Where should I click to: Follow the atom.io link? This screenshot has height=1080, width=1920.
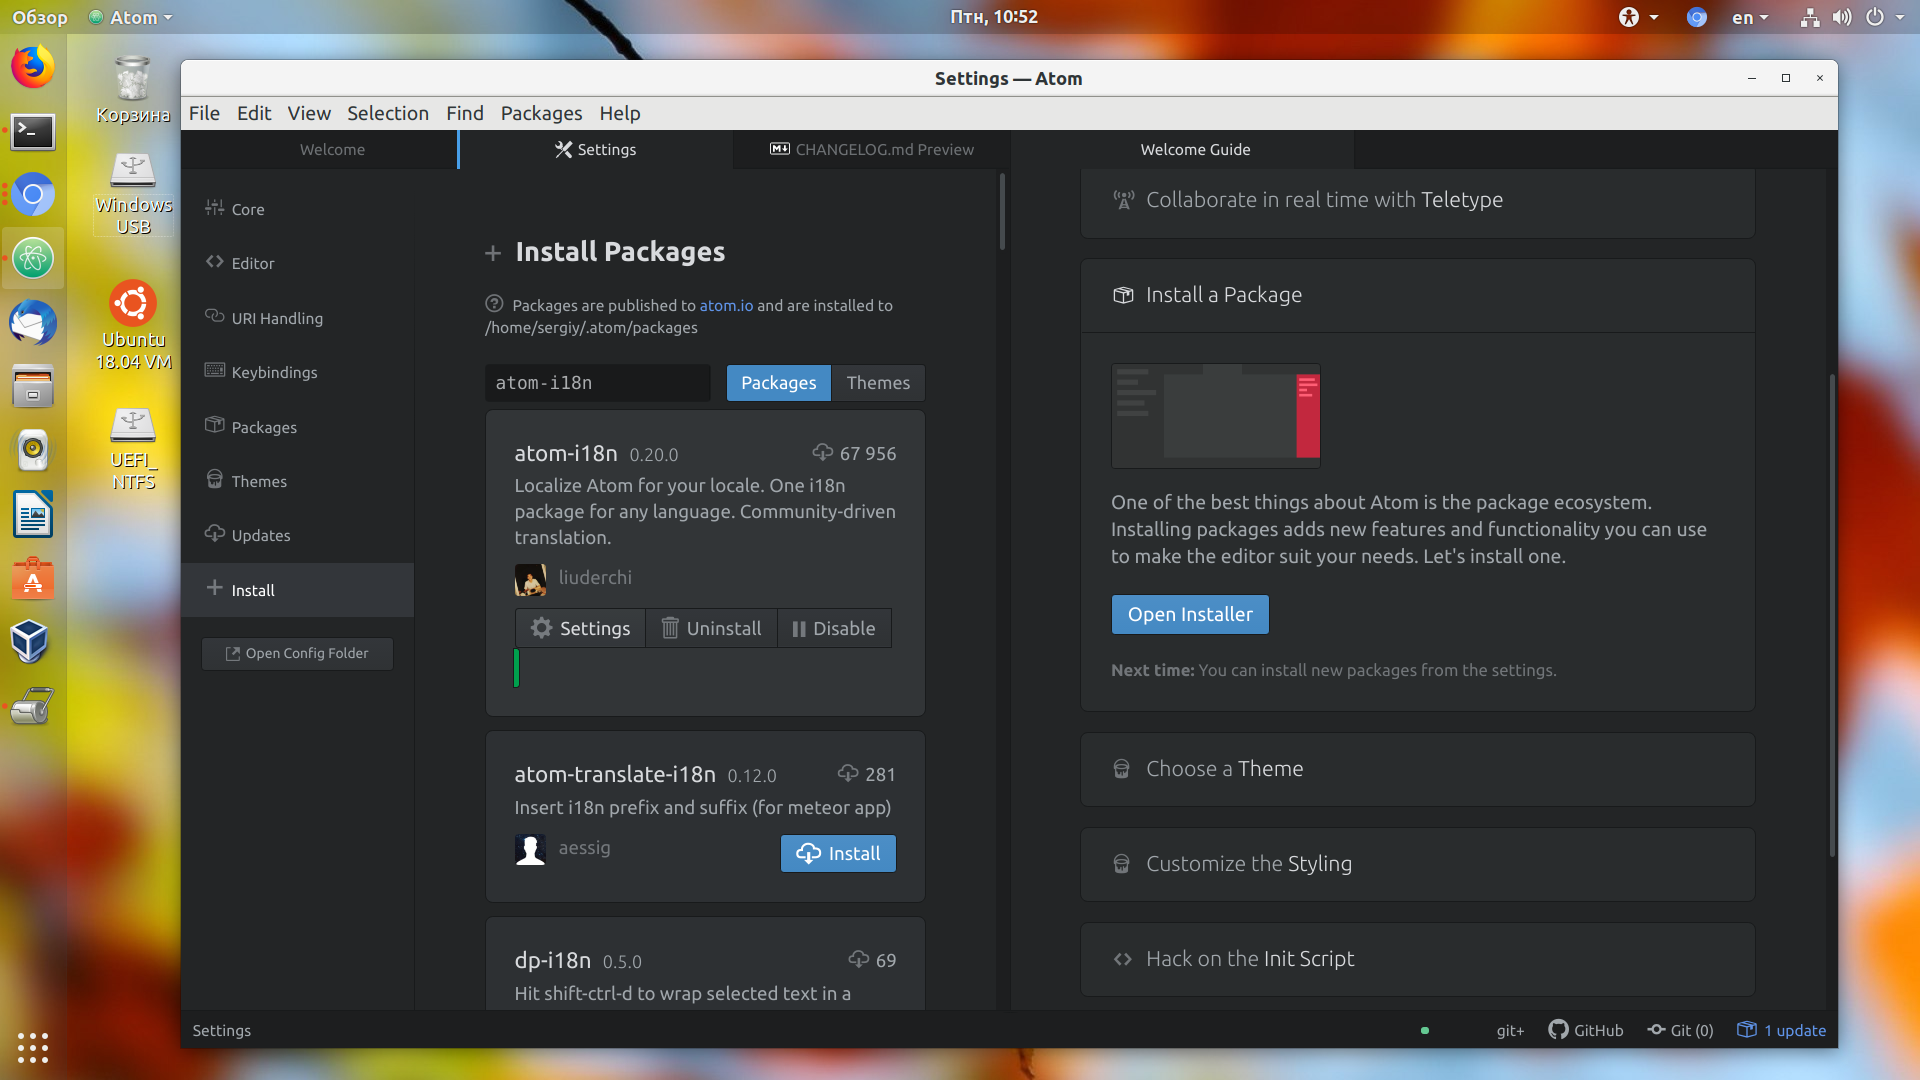click(x=726, y=305)
